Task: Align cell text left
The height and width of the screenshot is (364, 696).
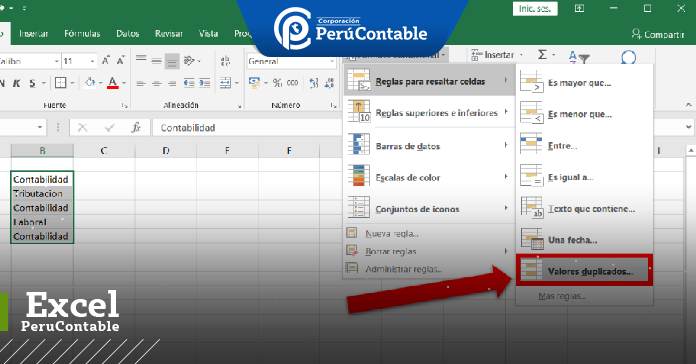Action: tap(141, 83)
